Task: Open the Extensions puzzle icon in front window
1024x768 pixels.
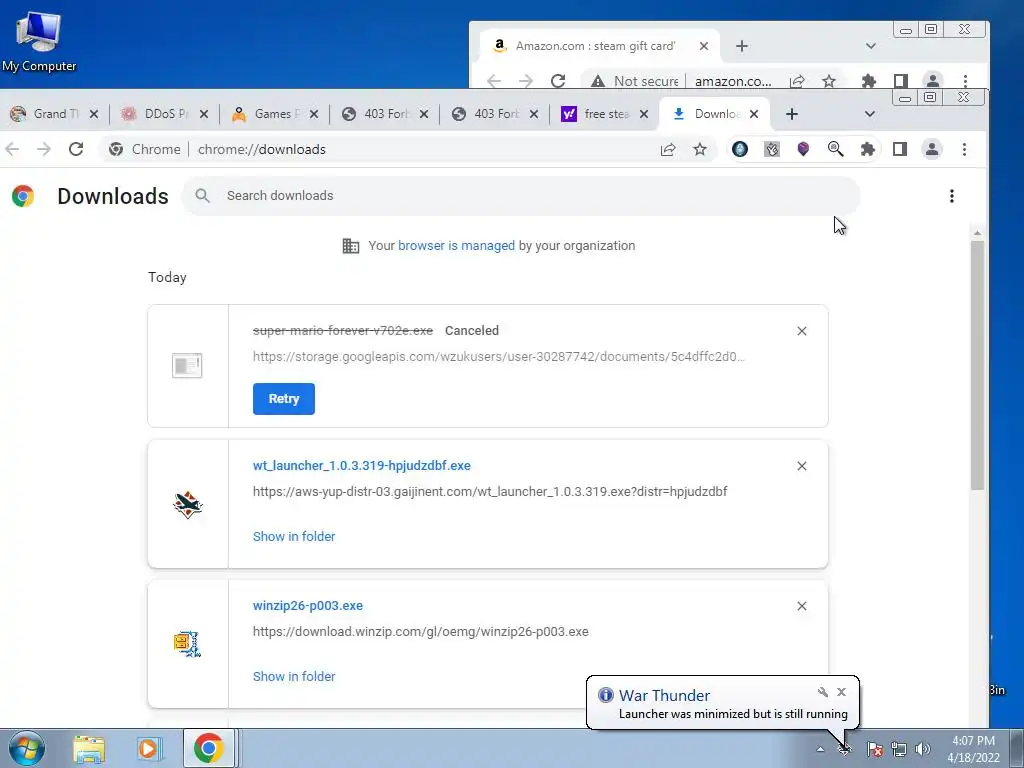Action: click(x=867, y=149)
